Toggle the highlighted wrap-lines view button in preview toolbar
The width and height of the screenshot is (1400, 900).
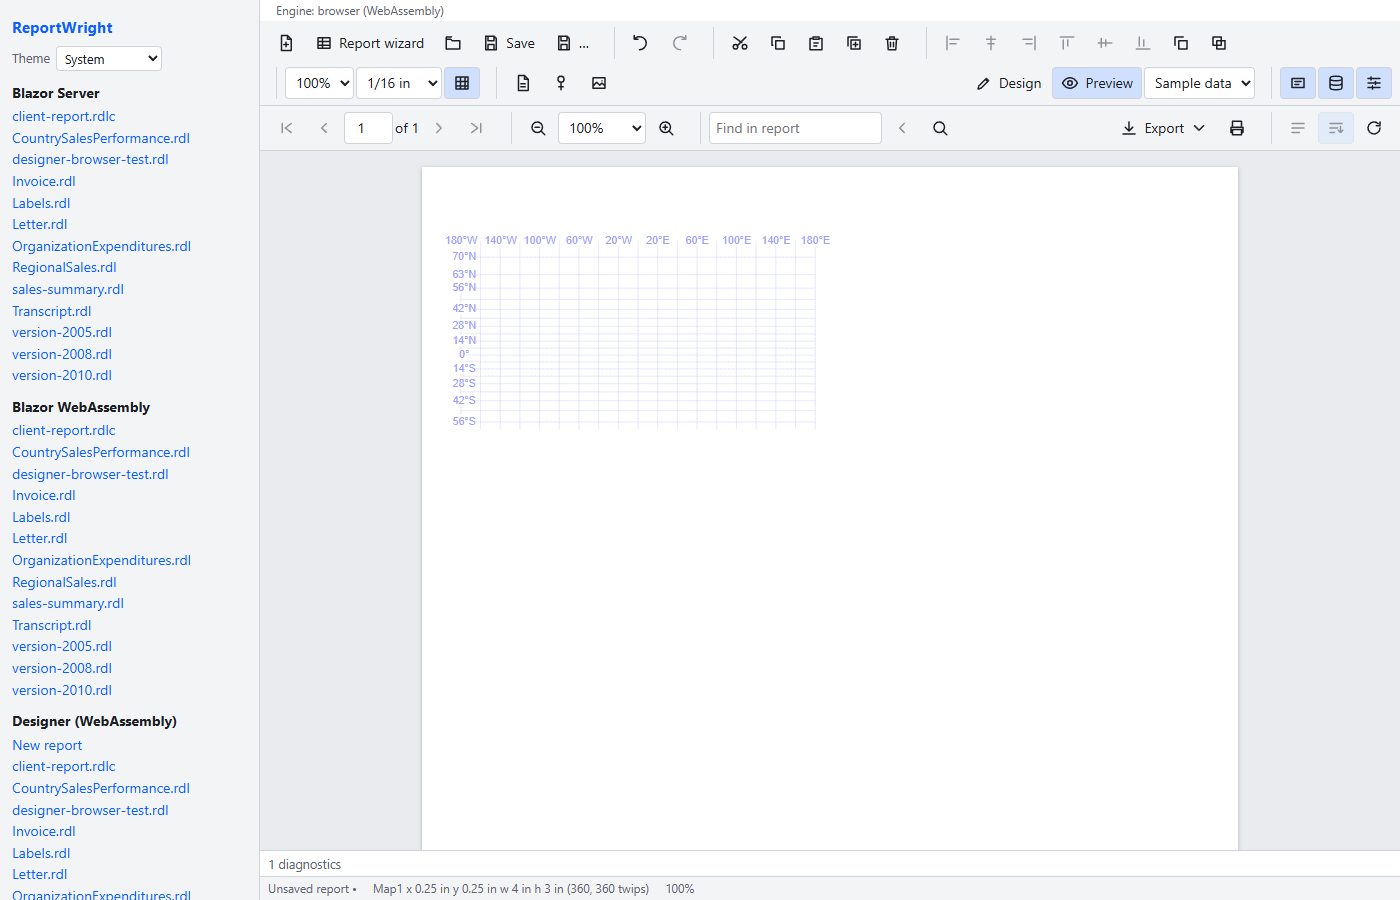pyautogui.click(x=1336, y=128)
